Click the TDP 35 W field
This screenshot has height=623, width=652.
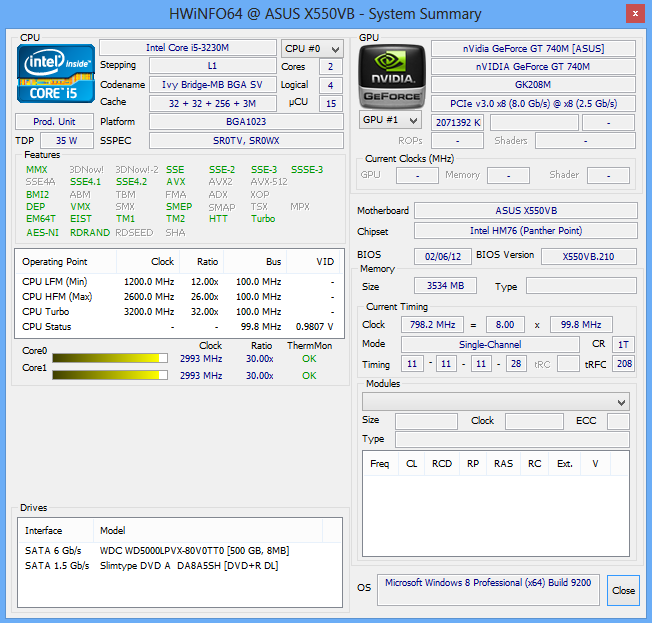67,141
